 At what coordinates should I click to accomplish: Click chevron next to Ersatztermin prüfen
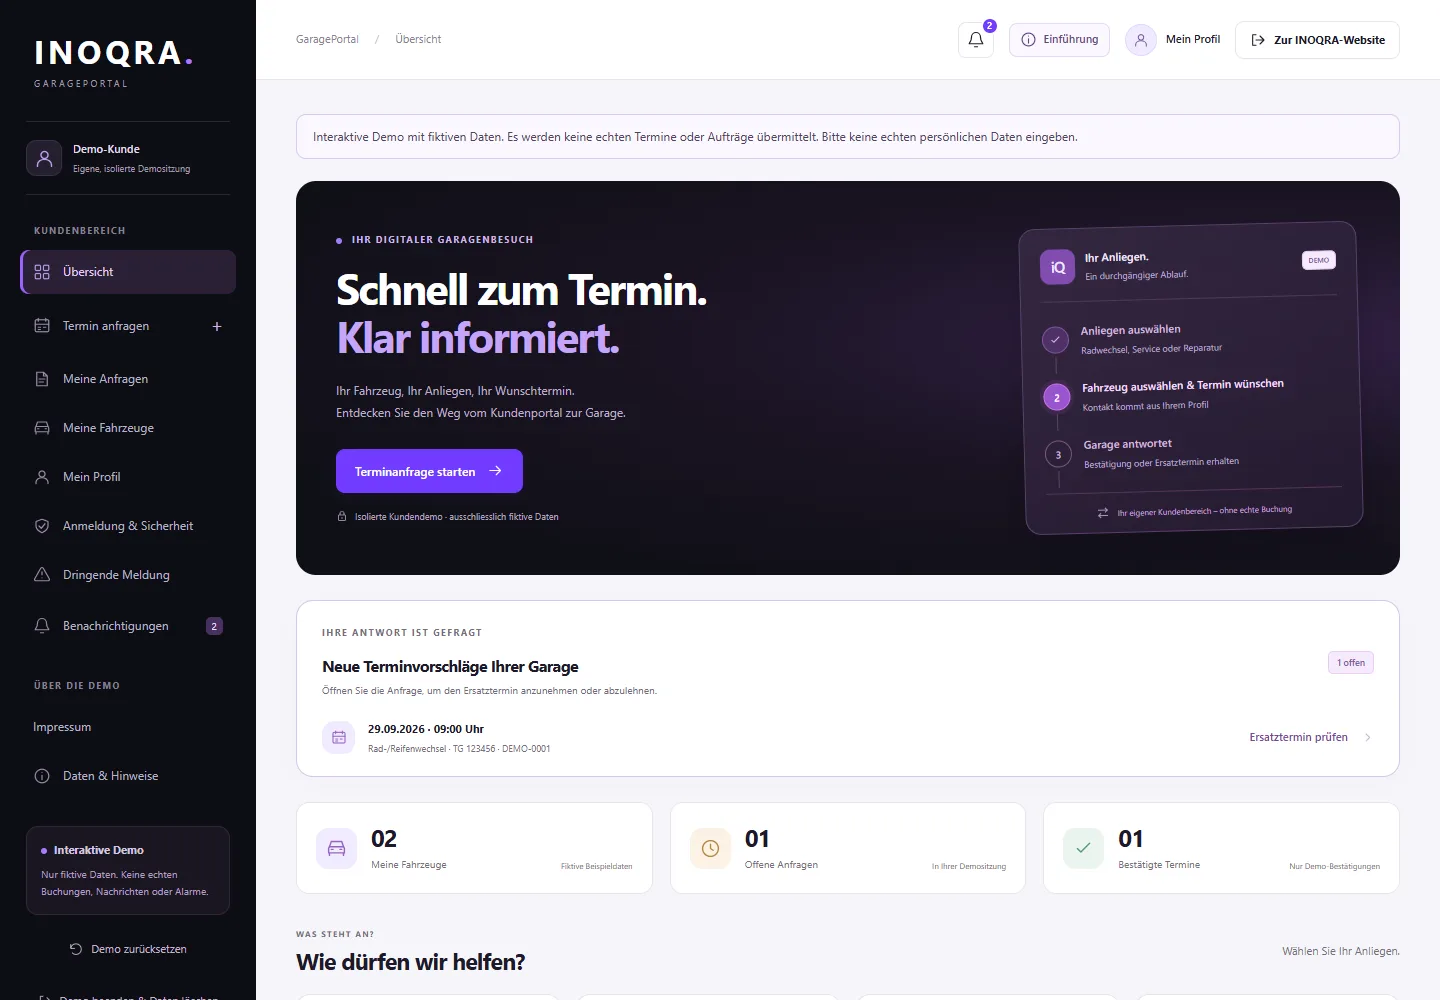click(1367, 737)
